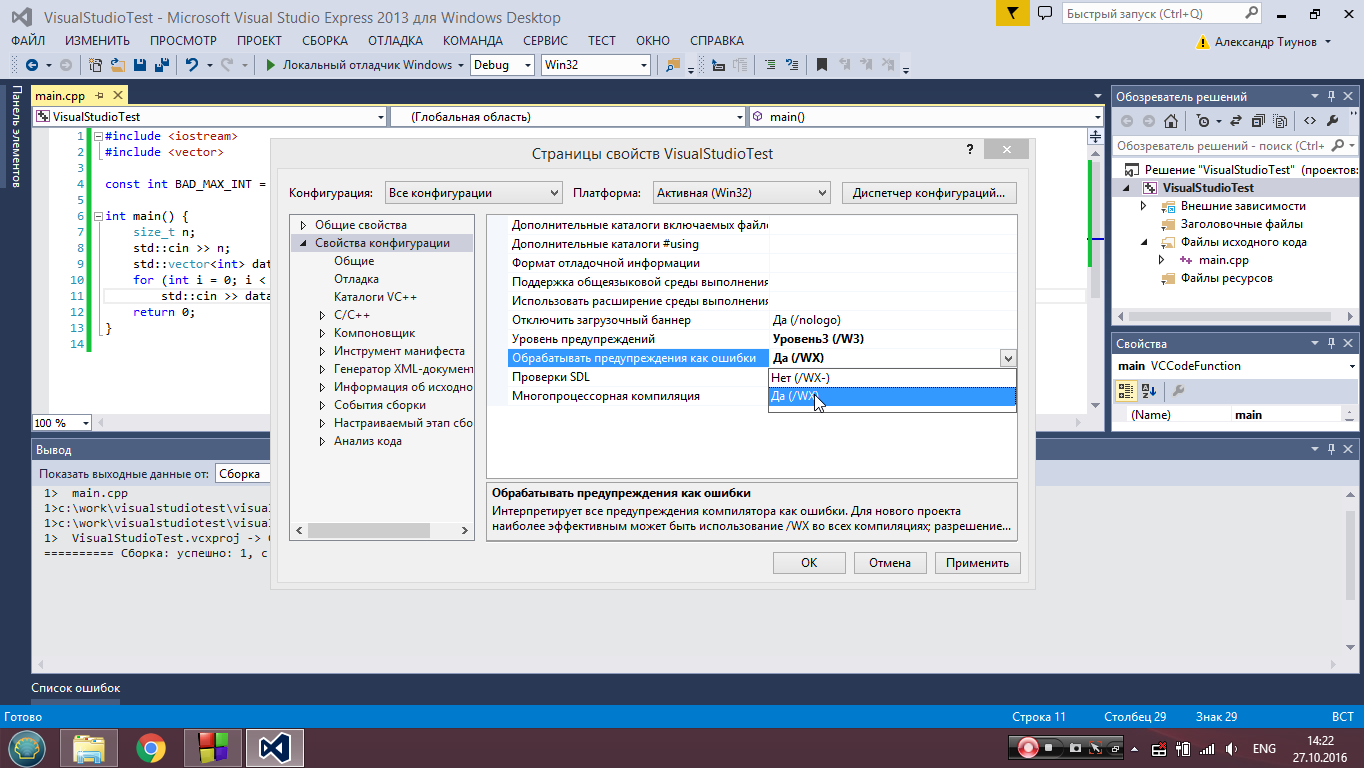Screen dimensions: 1364x768
Task: Expand the Общие свойства tree node
Action: tap(303, 225)
